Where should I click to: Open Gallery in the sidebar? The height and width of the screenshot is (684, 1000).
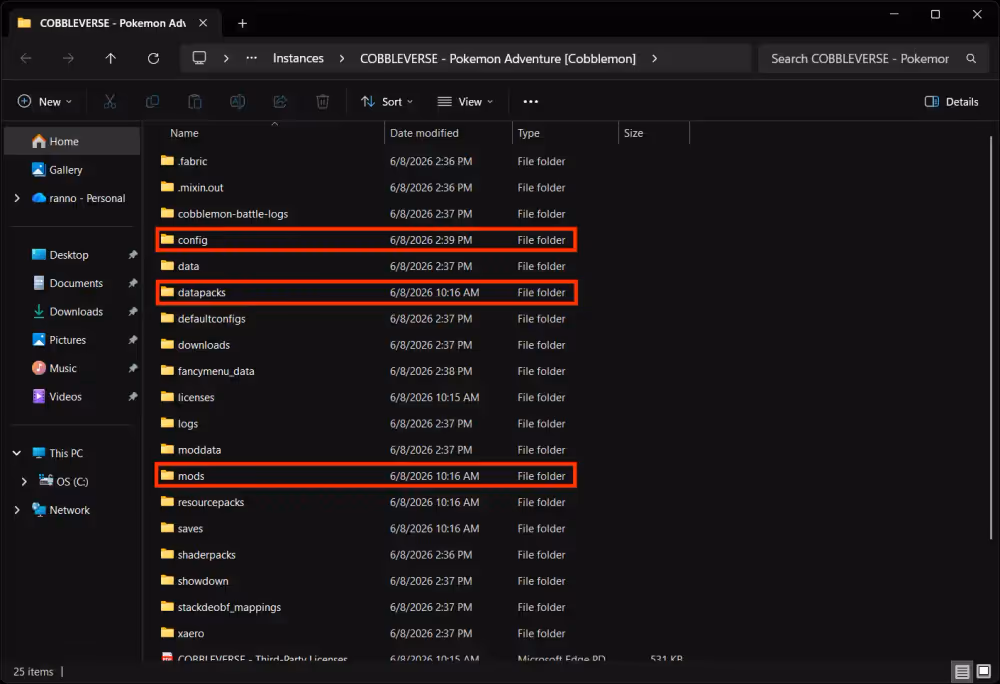71,170
